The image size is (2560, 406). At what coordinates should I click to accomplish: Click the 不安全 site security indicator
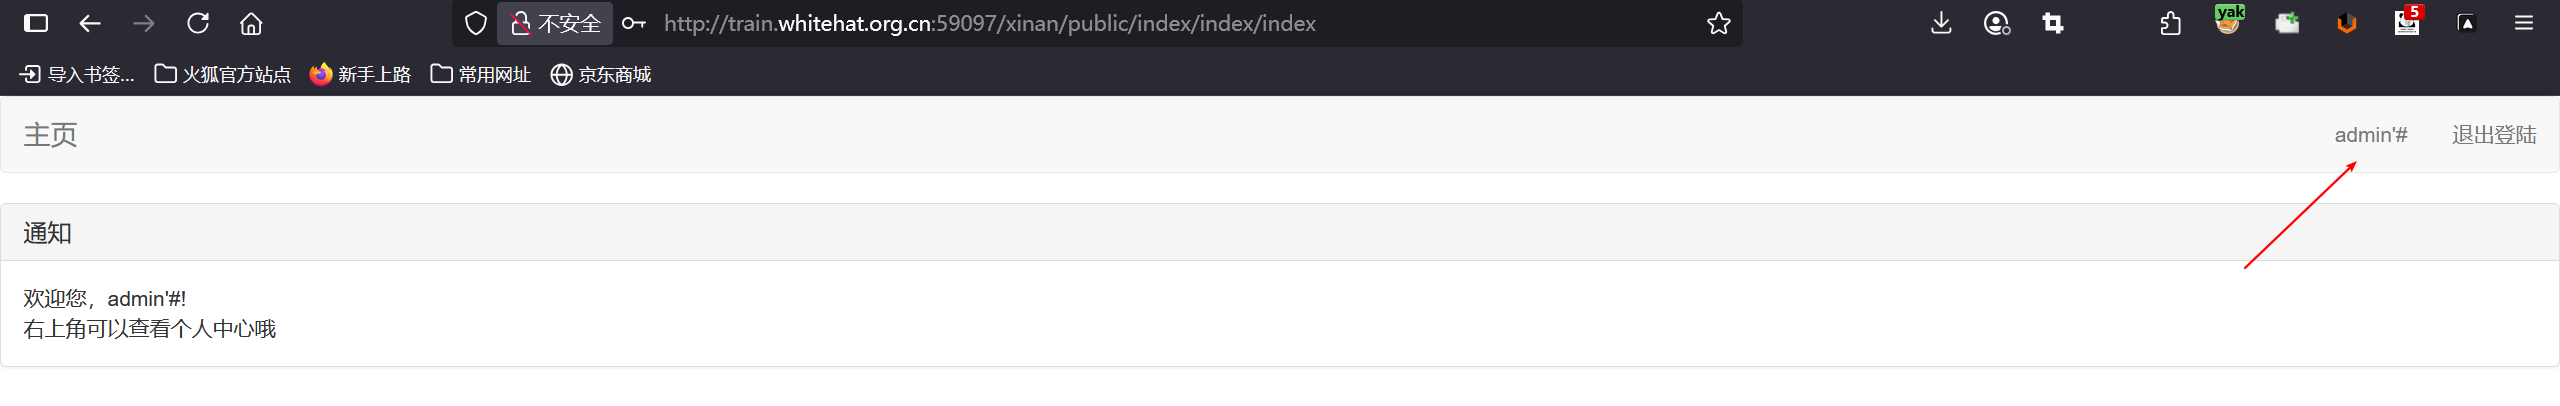555,23
